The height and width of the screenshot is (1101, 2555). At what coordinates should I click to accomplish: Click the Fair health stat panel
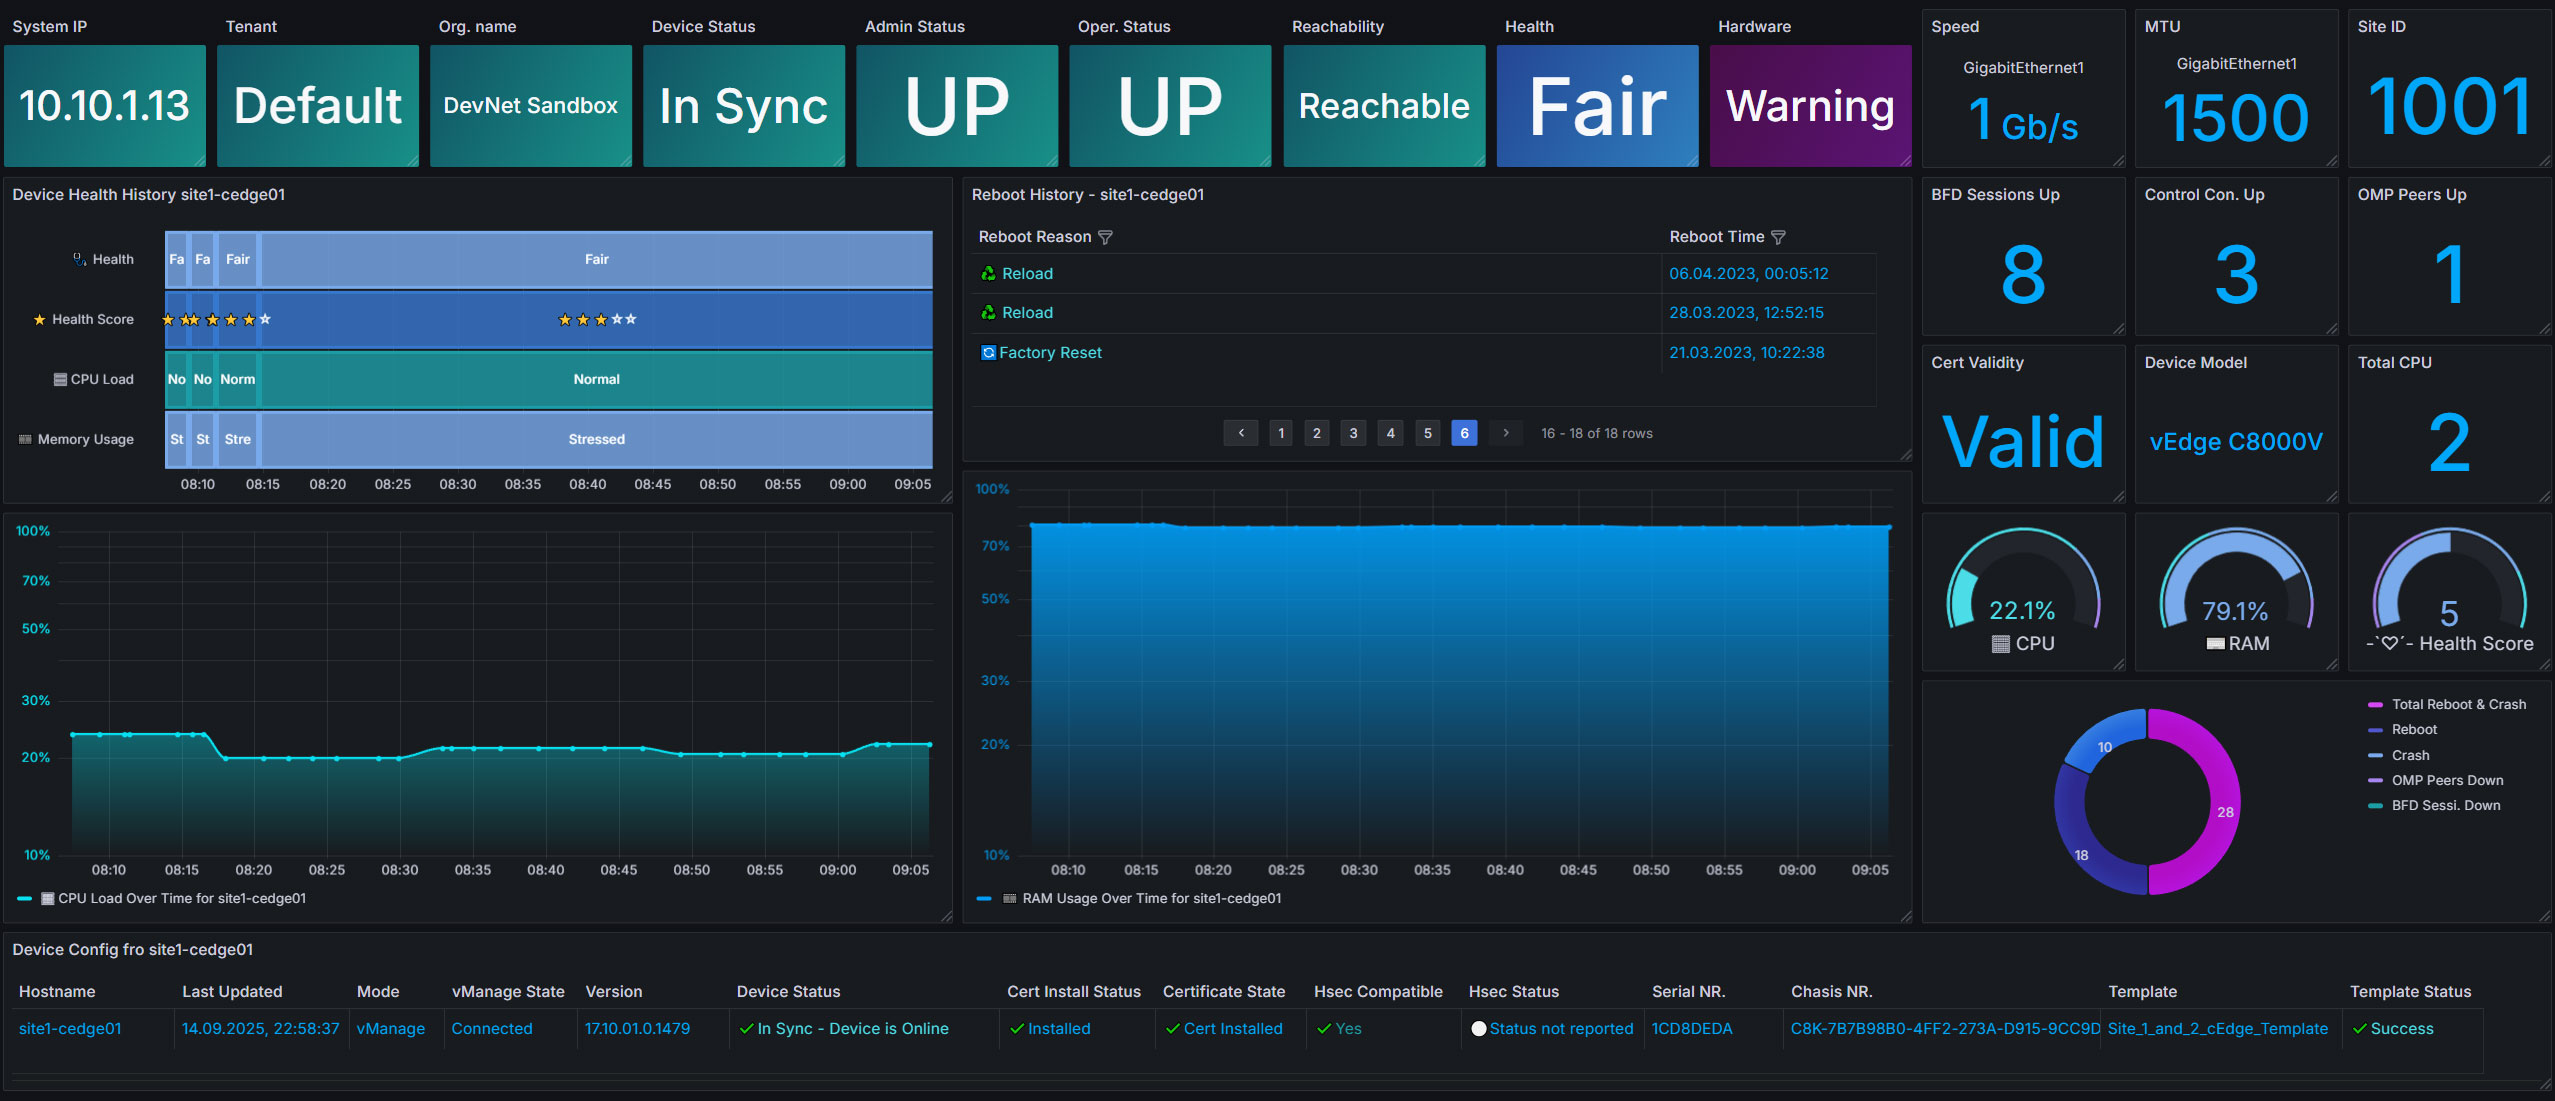click(1597, 106)
